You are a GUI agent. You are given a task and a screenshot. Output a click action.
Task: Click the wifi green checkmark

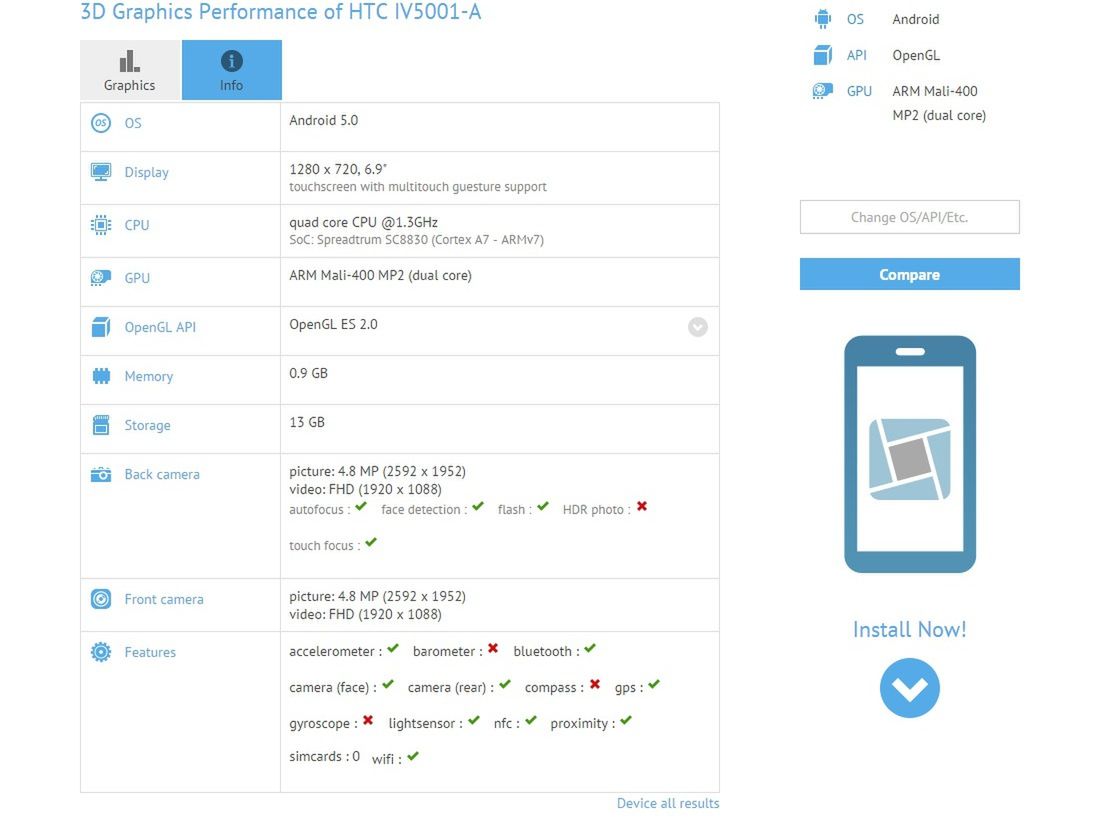412,756
